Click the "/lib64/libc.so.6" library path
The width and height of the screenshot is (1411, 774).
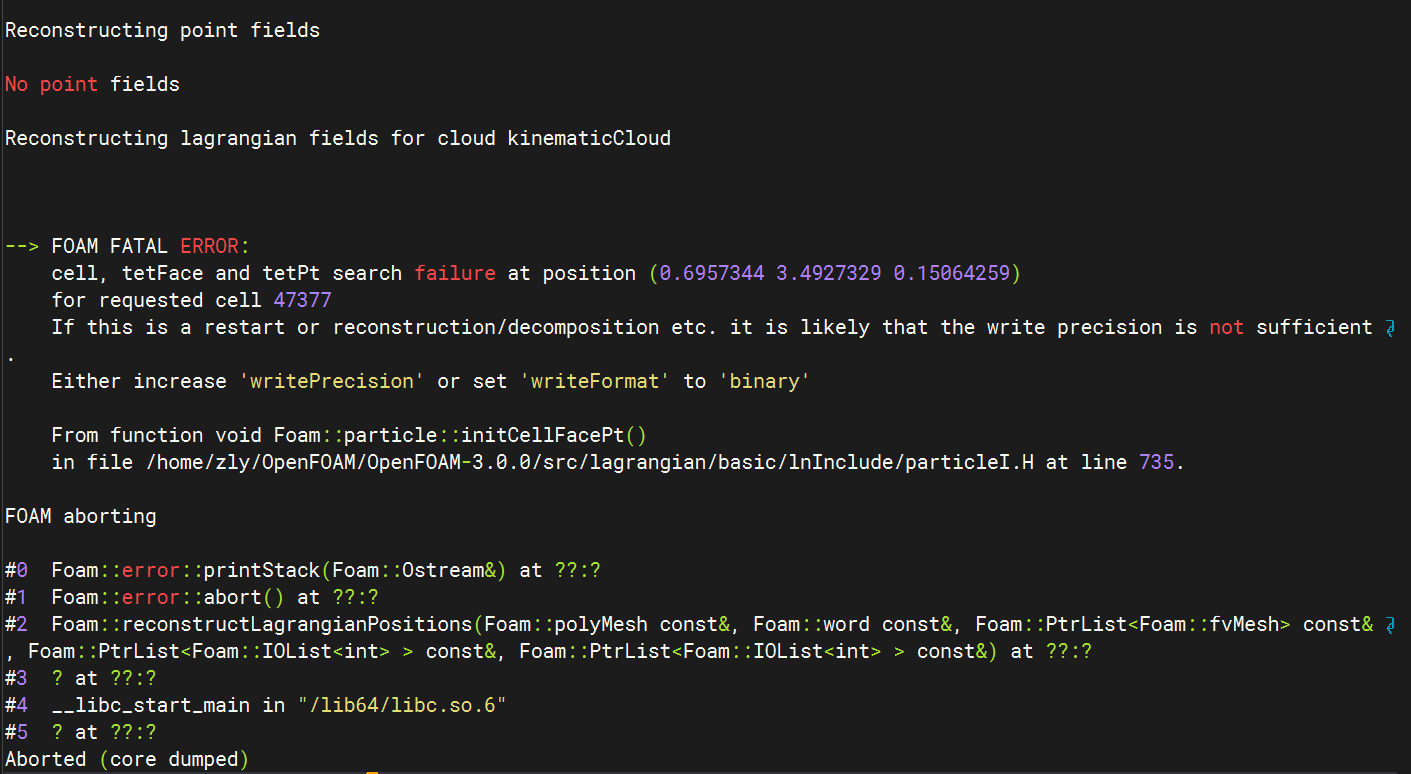[402, 705]
